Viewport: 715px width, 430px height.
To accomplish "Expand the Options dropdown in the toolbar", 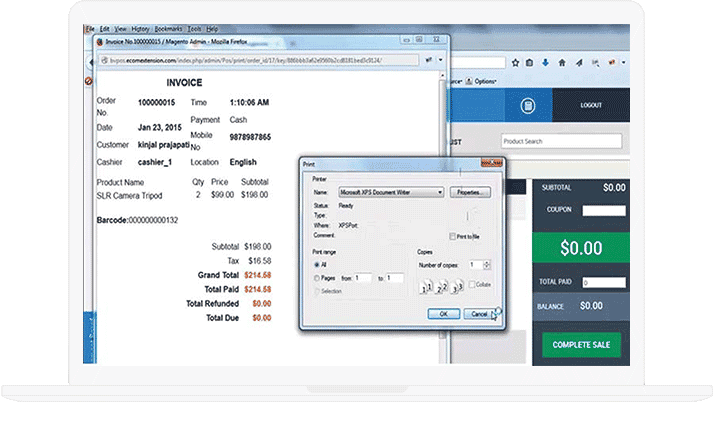I will pos(484,81).
